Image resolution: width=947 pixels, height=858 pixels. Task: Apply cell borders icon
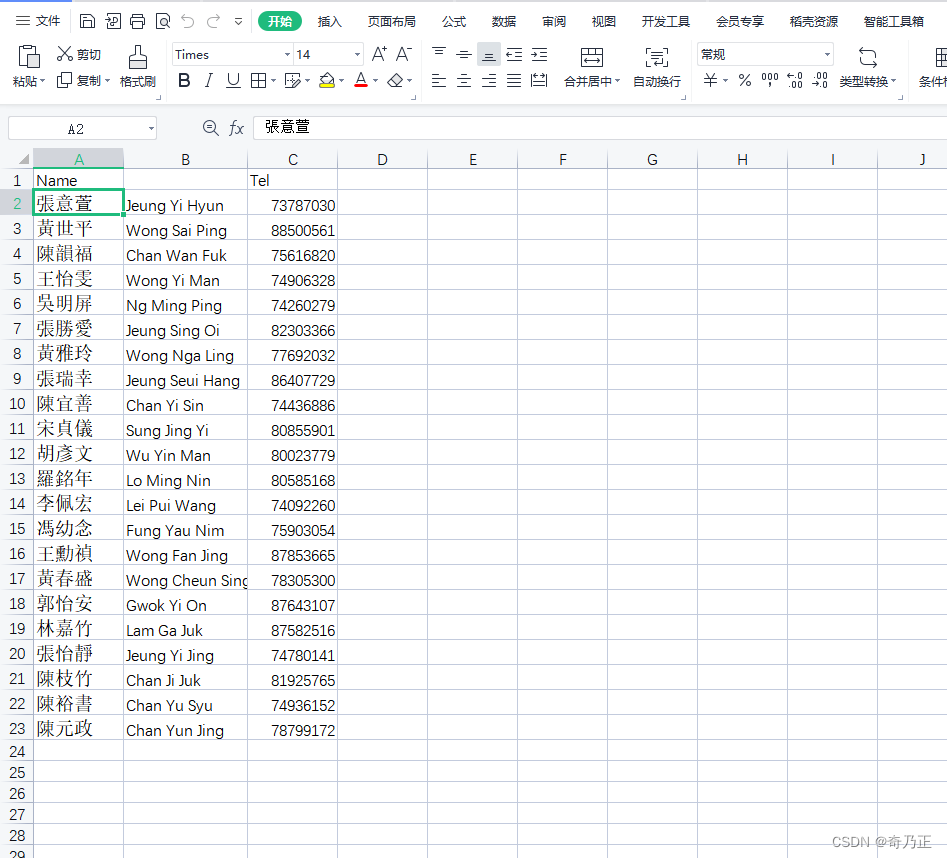coord(258,80)
